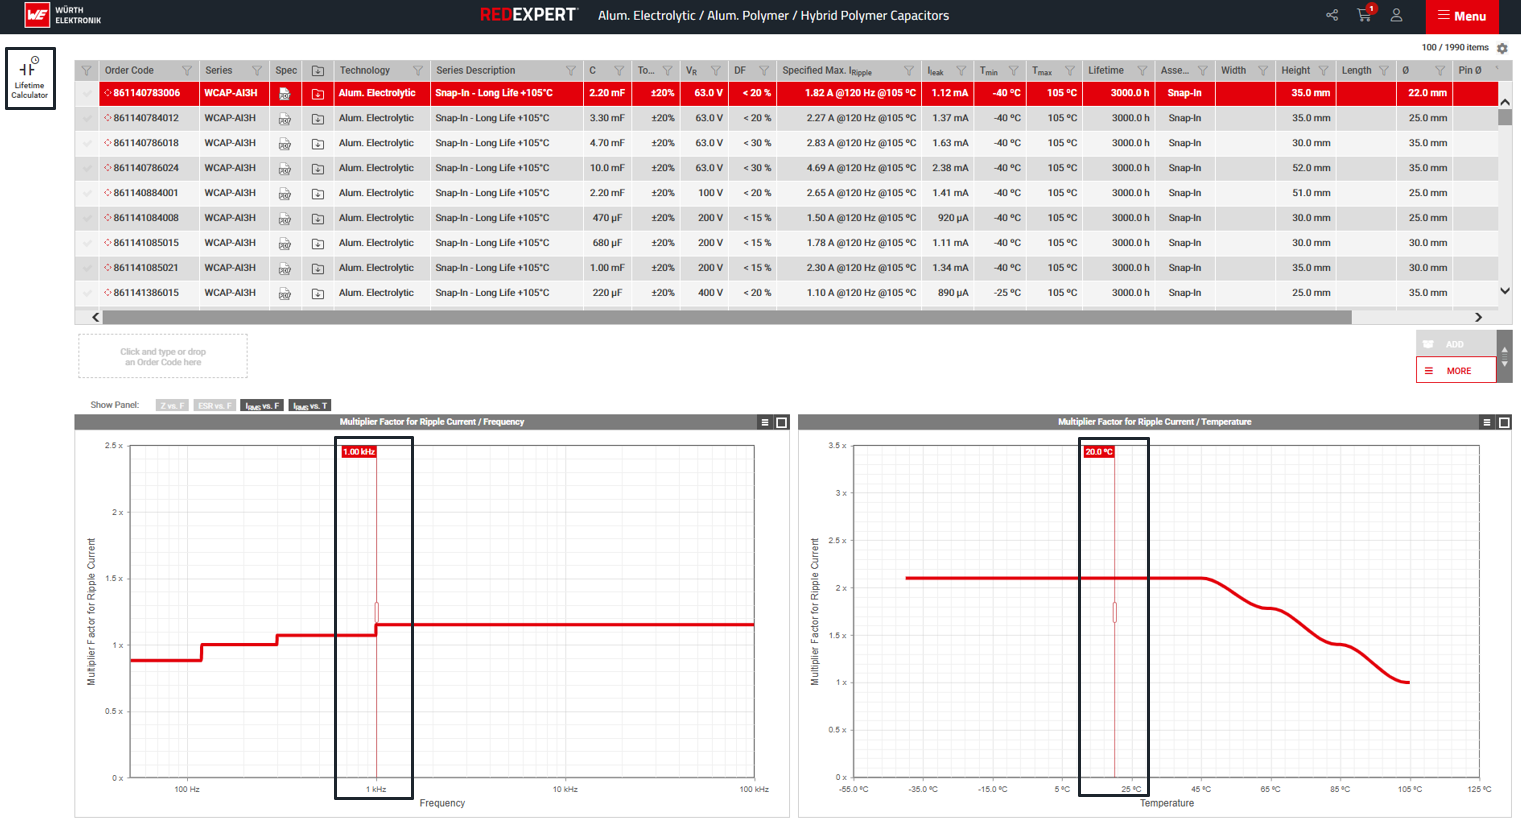This screenshot has width=1521, height=823.
Task: Click the REDEXPERT title link
Action: 528,15
